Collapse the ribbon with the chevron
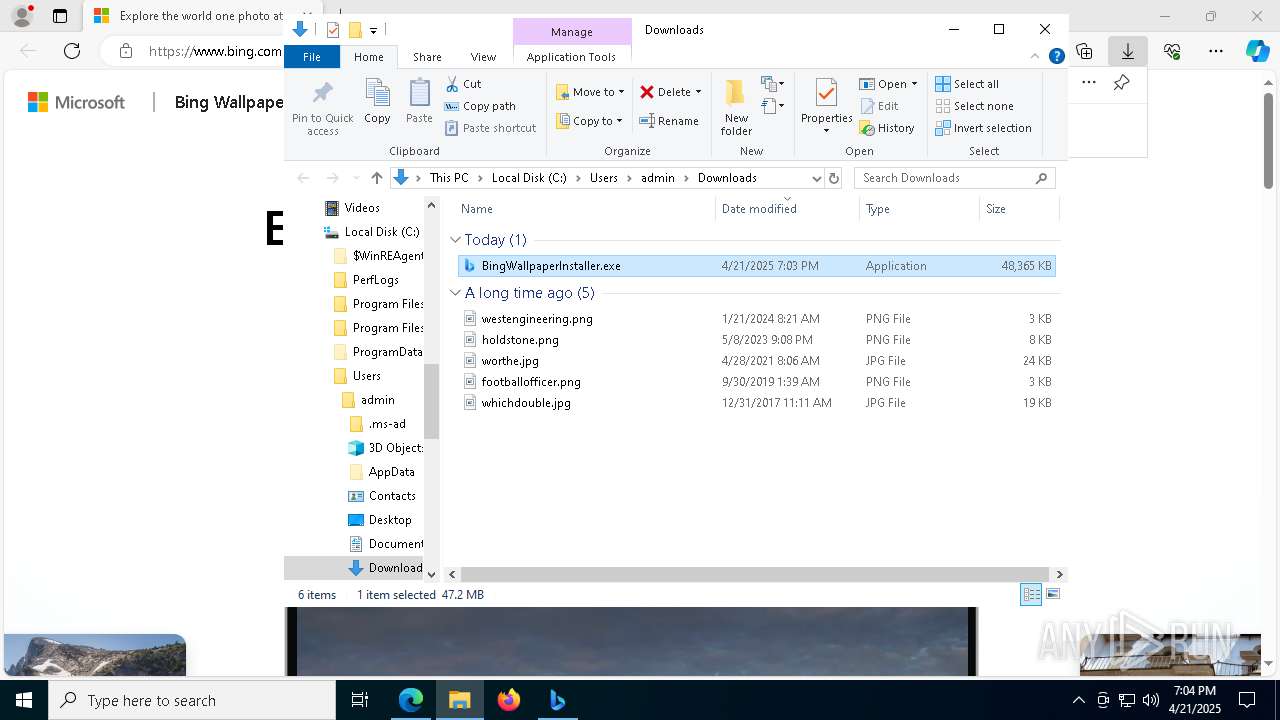This screenshot has height=720, width=1280. point(1035,57)
